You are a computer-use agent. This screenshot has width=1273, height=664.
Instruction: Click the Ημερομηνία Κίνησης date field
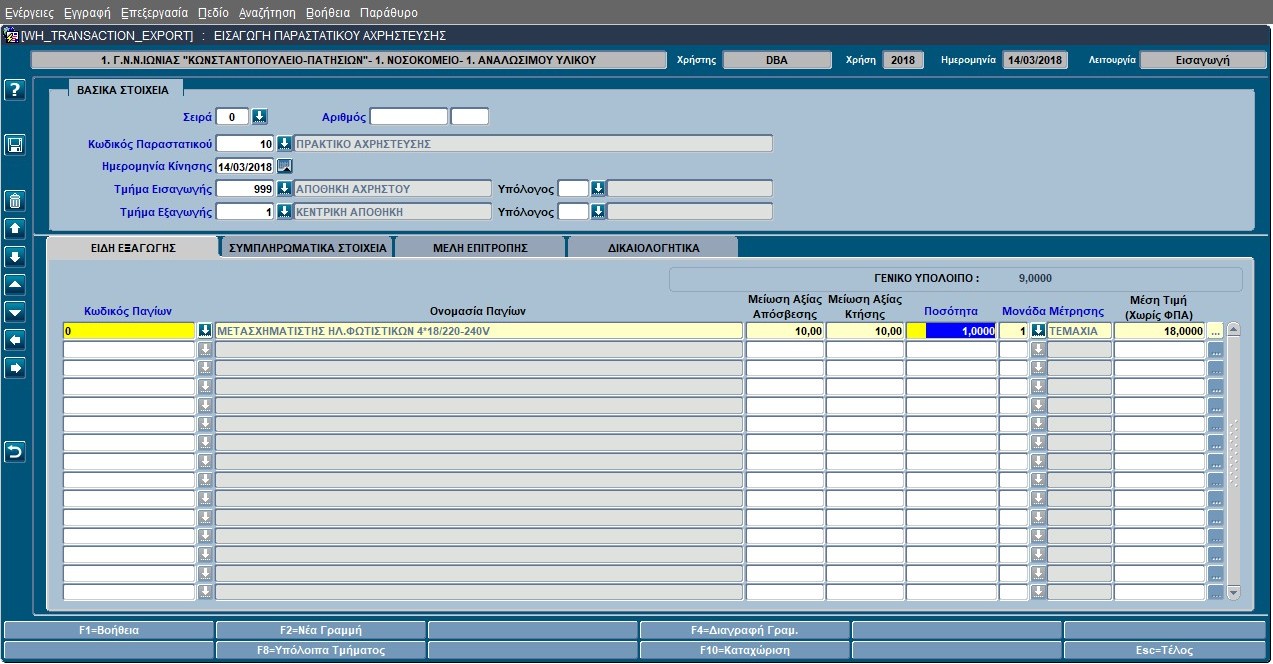245,166
